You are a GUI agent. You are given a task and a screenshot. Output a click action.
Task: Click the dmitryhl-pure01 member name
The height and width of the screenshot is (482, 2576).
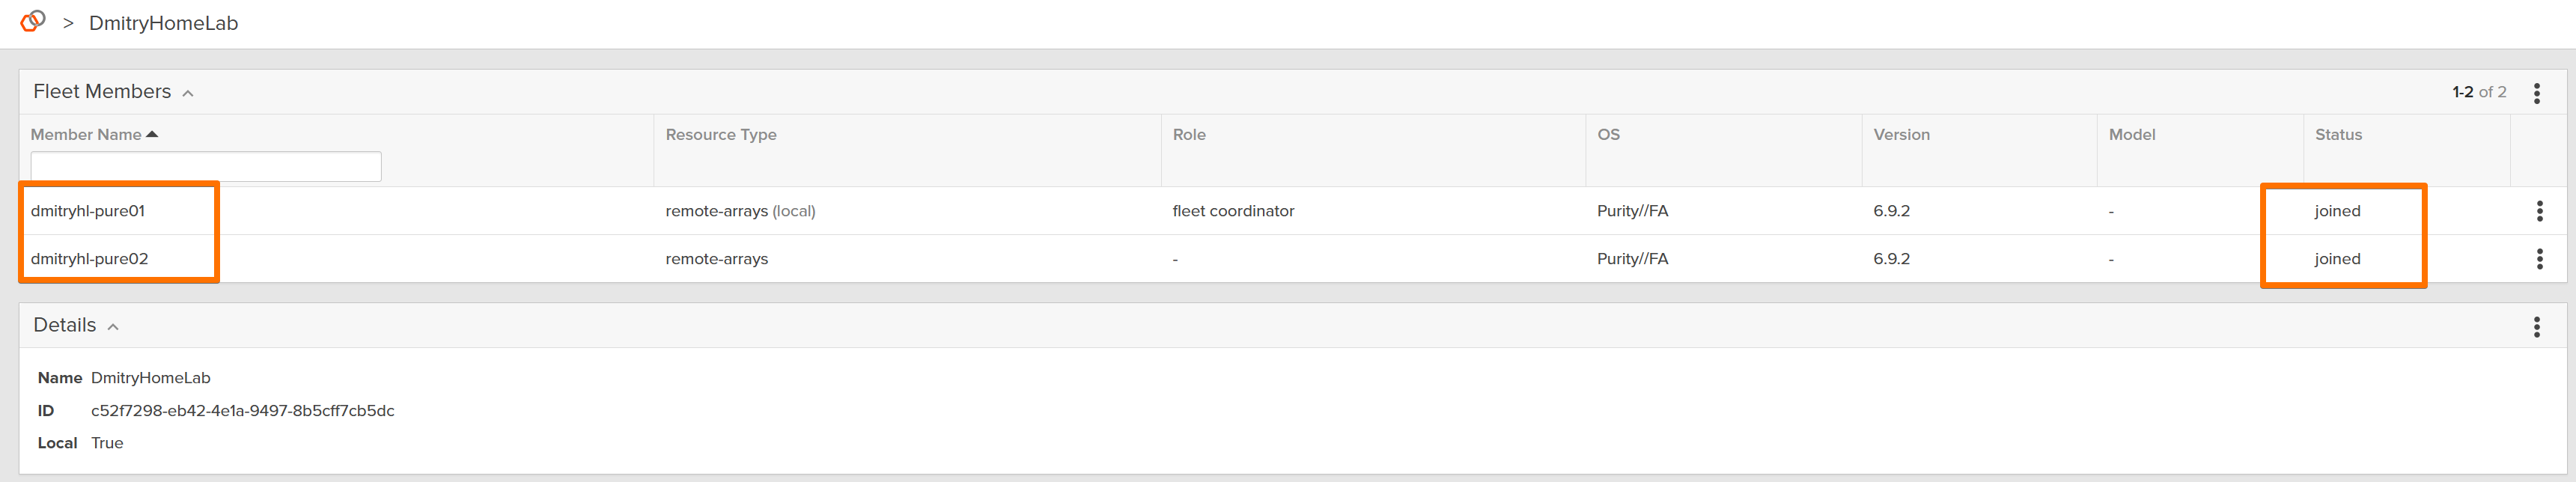click(88, 211)
